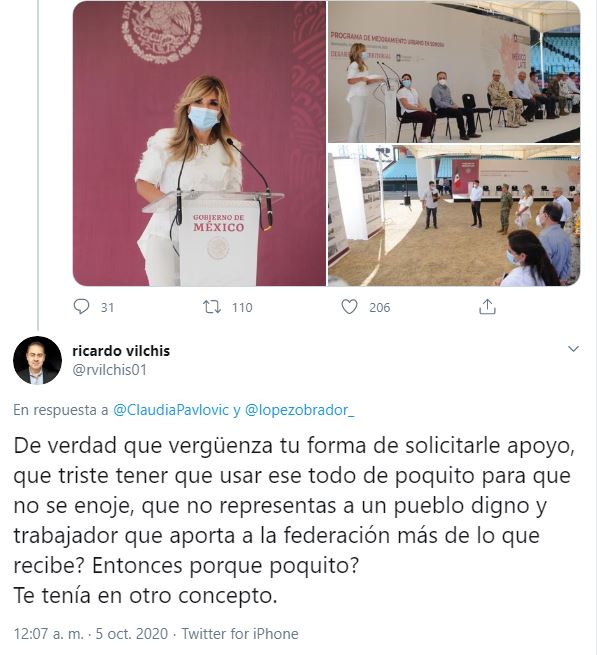This screenshot has height=655, width=597.
Task: Click the 5 oct. 2020 date
Action: tap(132, 634)
